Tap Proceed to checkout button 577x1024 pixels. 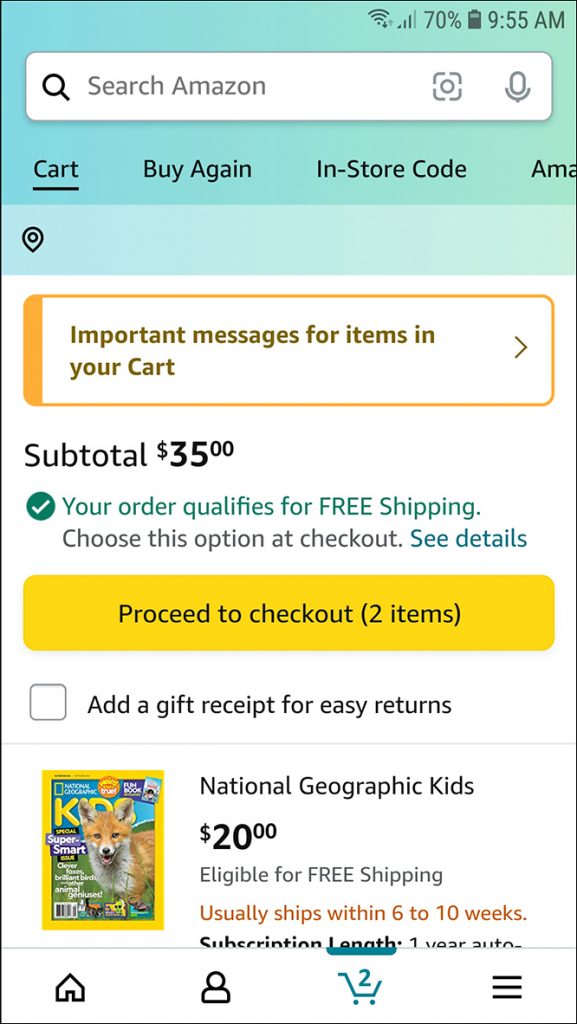[288, 614]
